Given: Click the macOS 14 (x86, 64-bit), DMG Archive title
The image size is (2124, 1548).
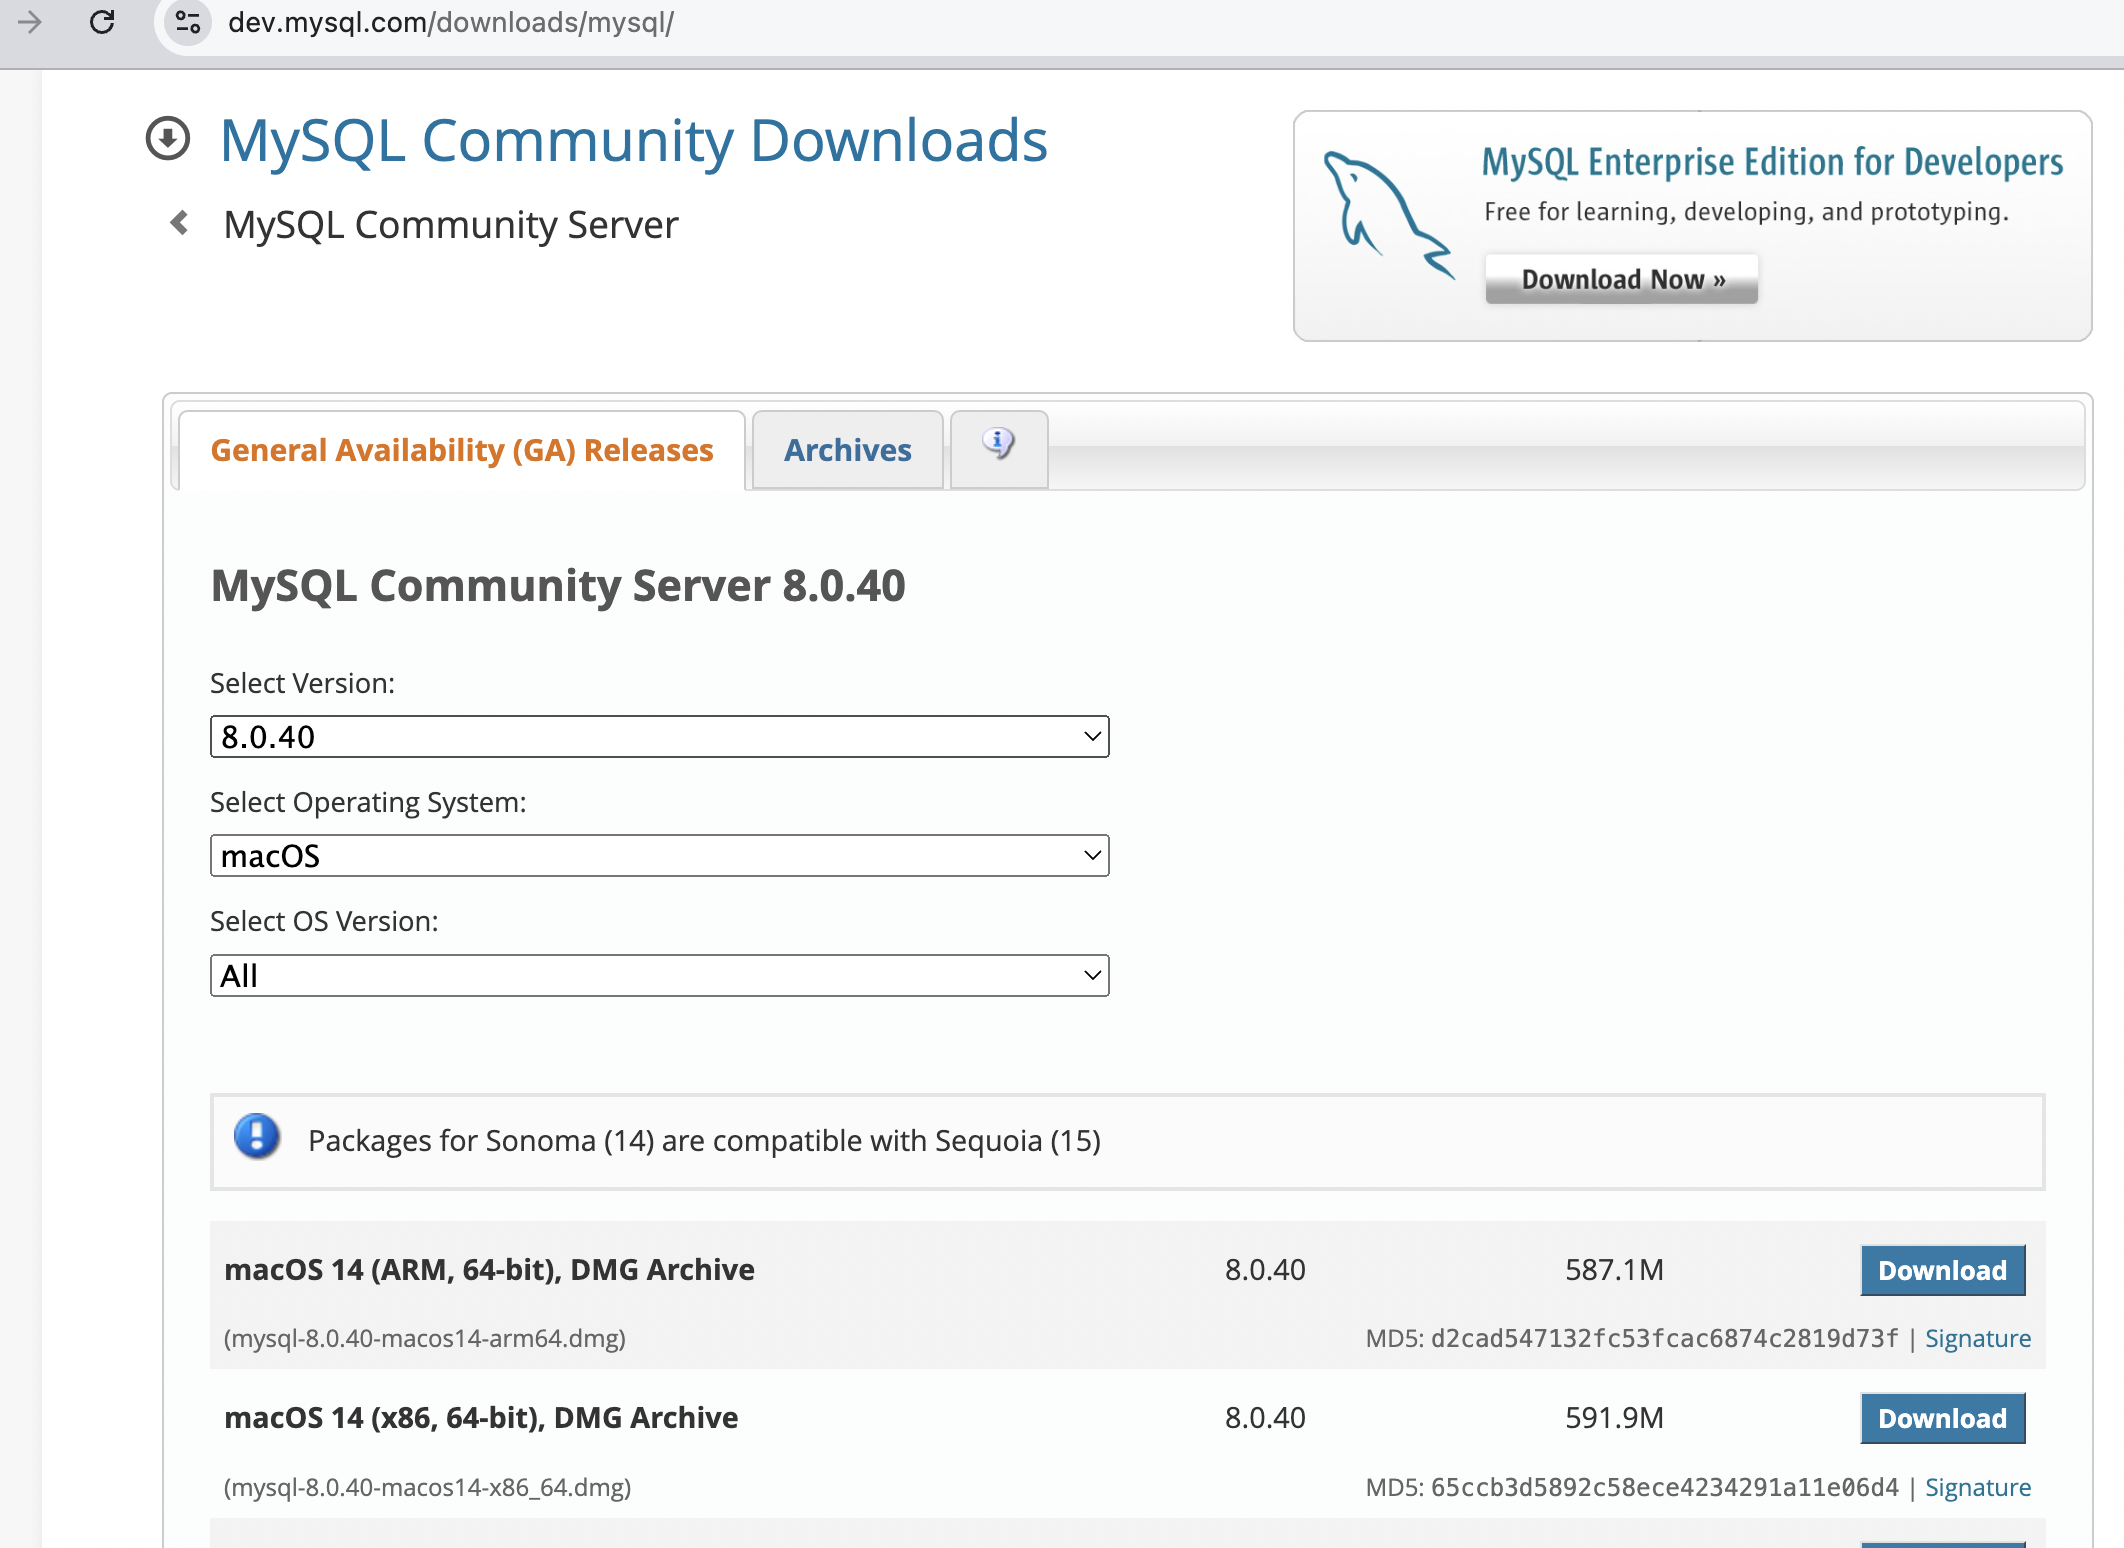Looking at the screenshot, I should 481,1418.
